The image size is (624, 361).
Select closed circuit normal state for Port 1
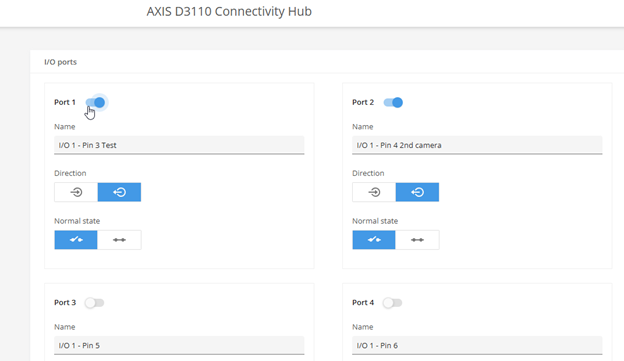click(x=119, y=240)
